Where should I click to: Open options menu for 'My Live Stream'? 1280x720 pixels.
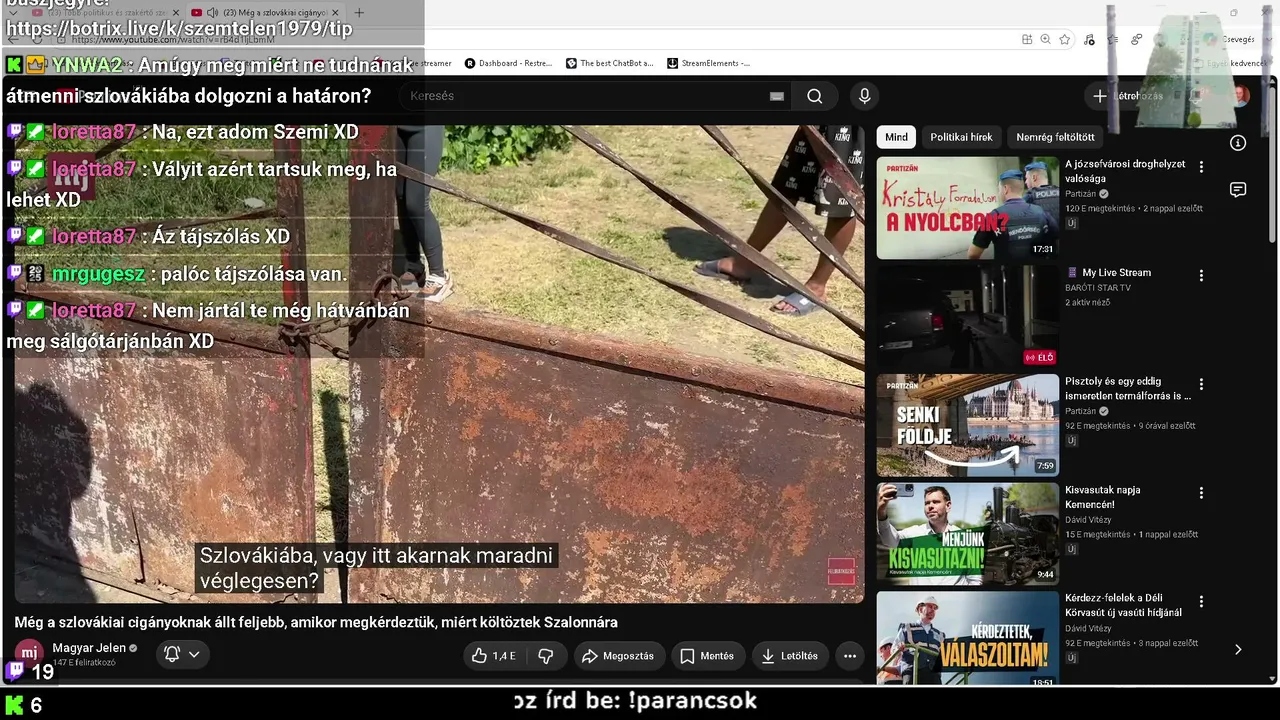[1202, 275]
